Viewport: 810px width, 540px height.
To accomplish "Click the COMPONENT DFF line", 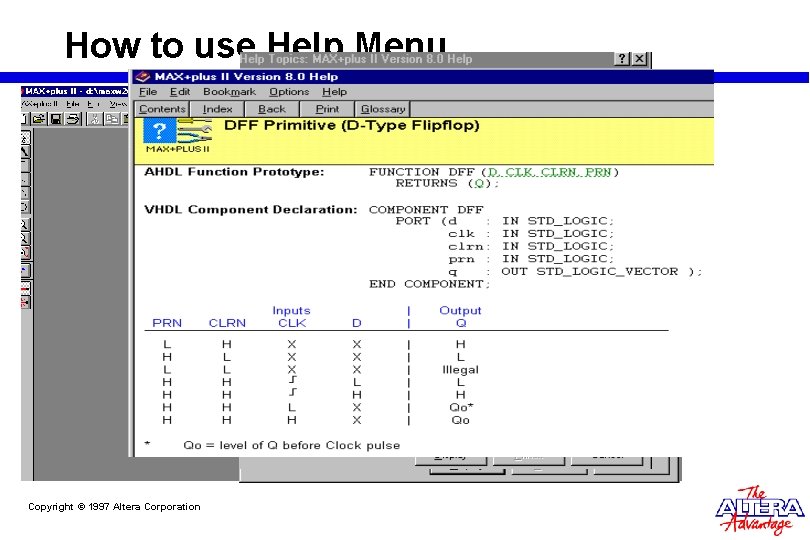I will [426, 210].
